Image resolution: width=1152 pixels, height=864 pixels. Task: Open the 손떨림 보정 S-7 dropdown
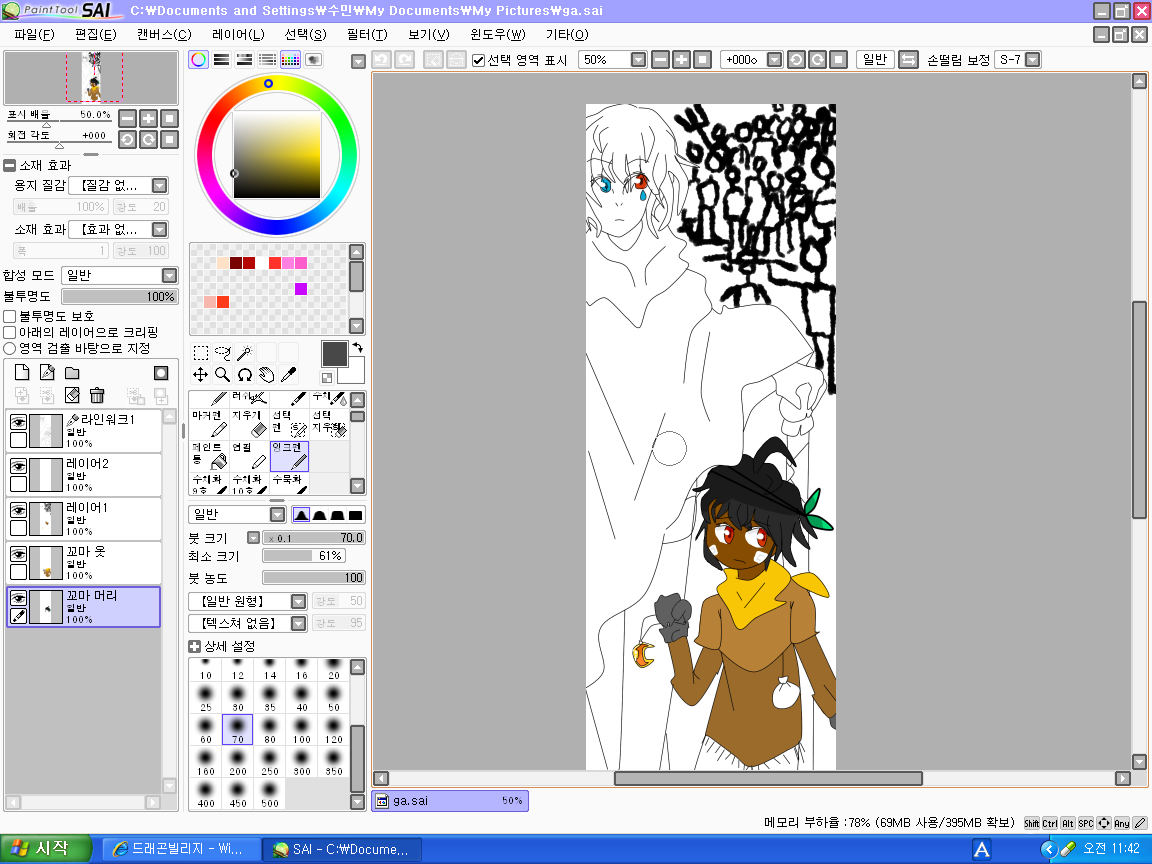click(x=1032, y=60)
